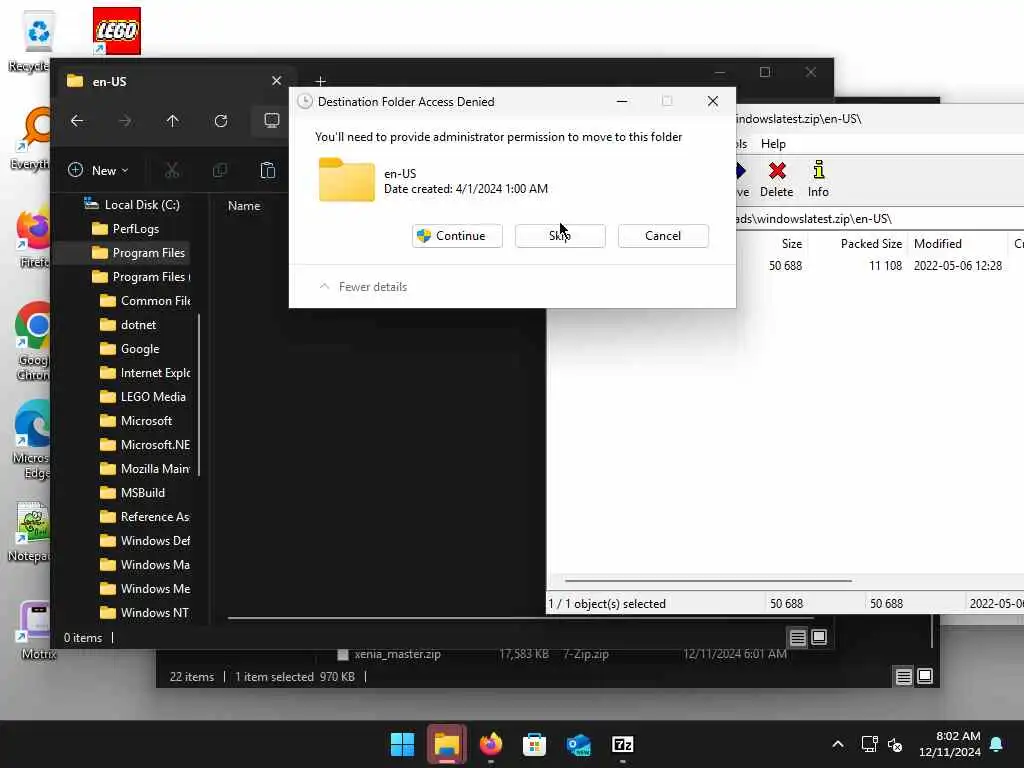Select the xenia_master.zip file in back window
The width and height of the screenshot is (1024, 768).
coord(397,654)
